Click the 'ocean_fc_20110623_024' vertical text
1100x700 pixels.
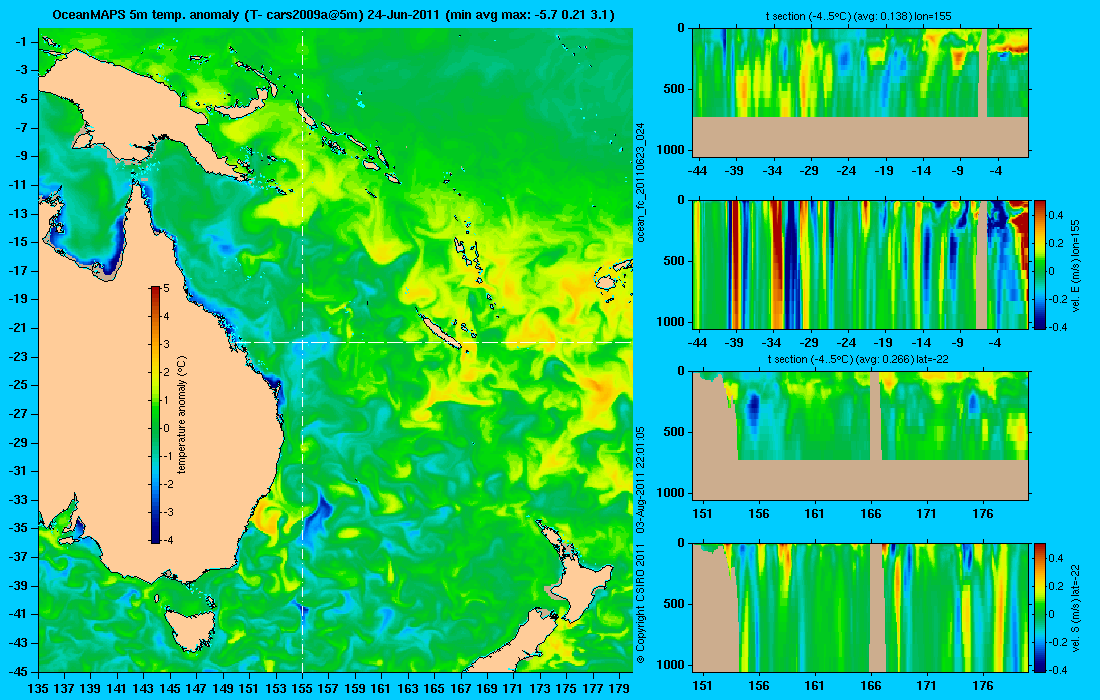coord(640,183)
